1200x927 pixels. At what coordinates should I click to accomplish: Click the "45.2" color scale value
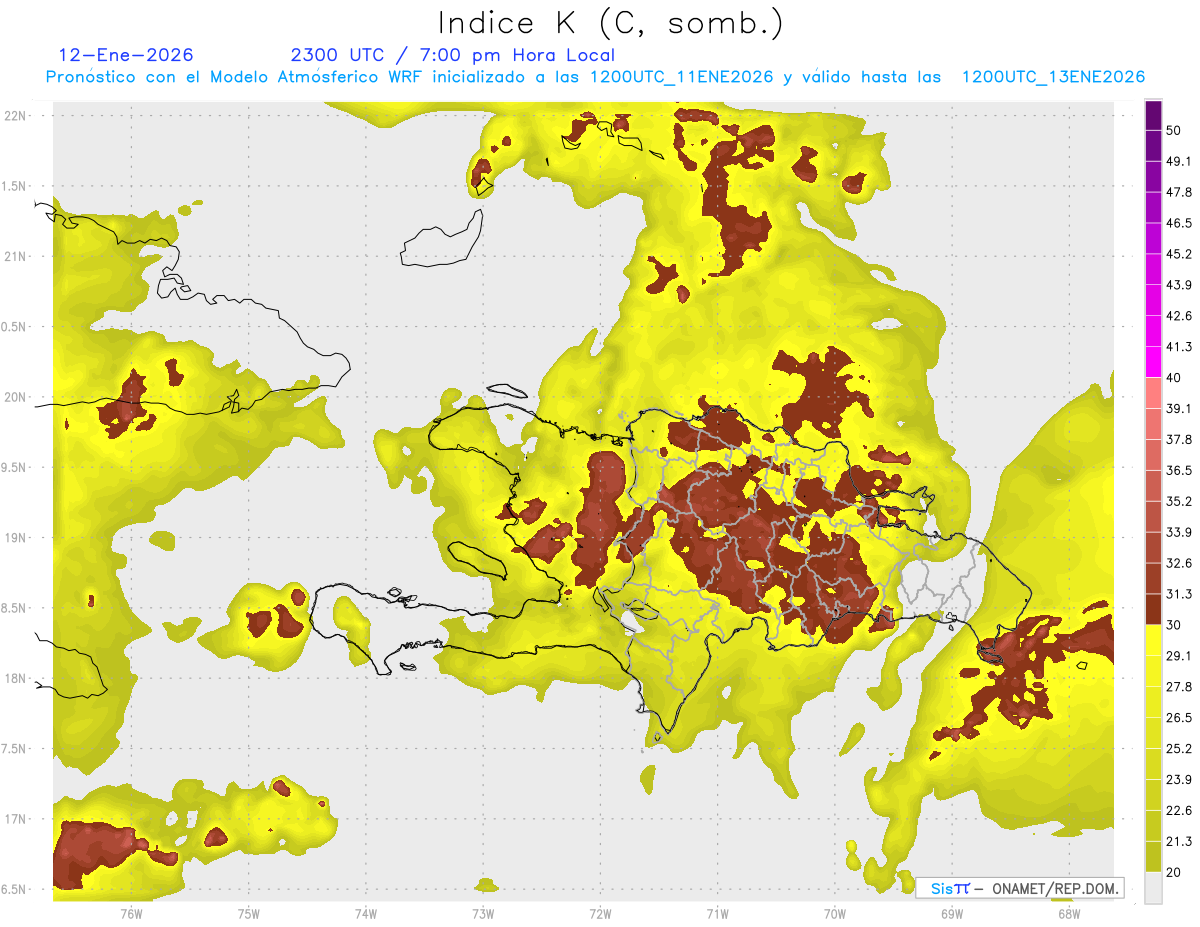(1179, 254)
